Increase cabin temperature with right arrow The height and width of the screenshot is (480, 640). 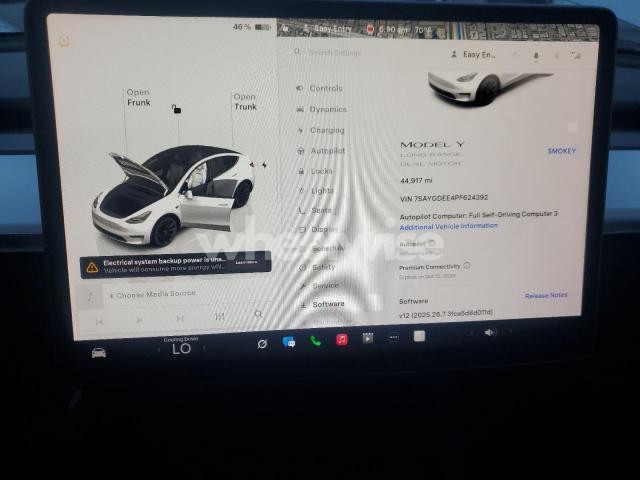coord(204,348)
